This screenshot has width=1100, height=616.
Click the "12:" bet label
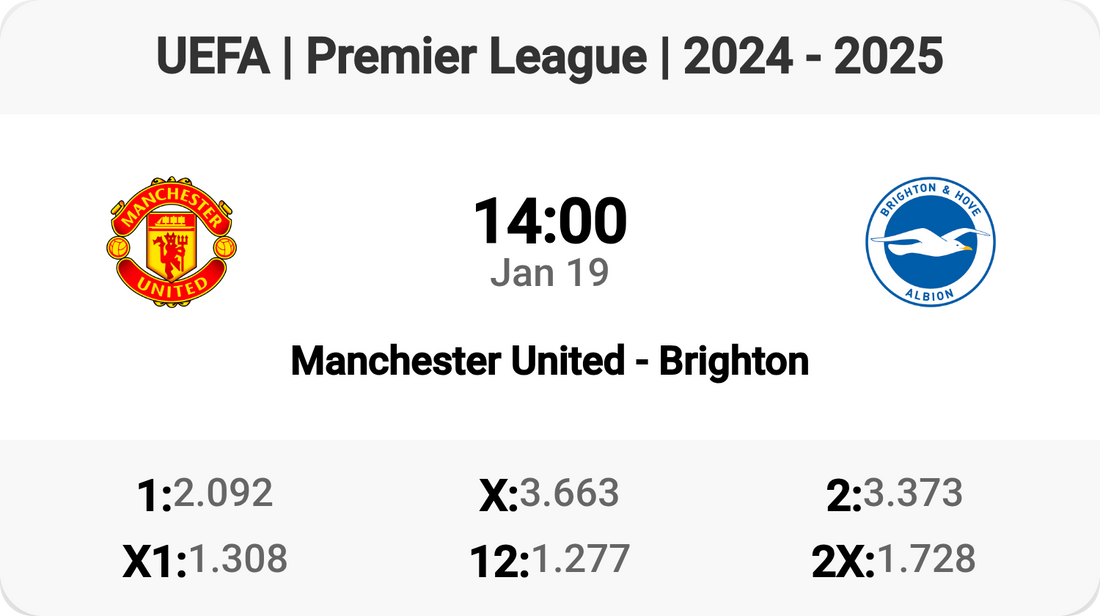click(499, 562)
